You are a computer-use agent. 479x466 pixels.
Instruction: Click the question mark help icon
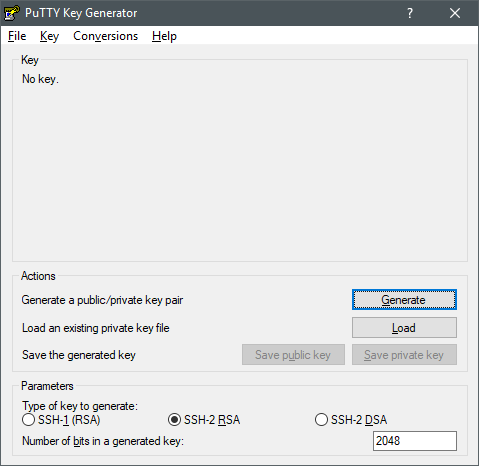410,13
